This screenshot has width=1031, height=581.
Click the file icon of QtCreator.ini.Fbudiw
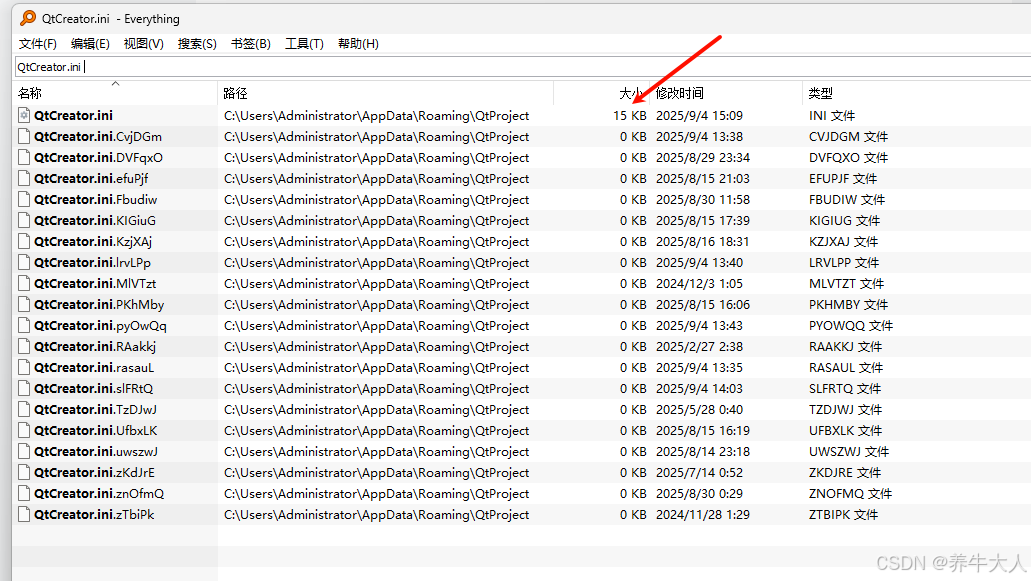click(24, 200)
